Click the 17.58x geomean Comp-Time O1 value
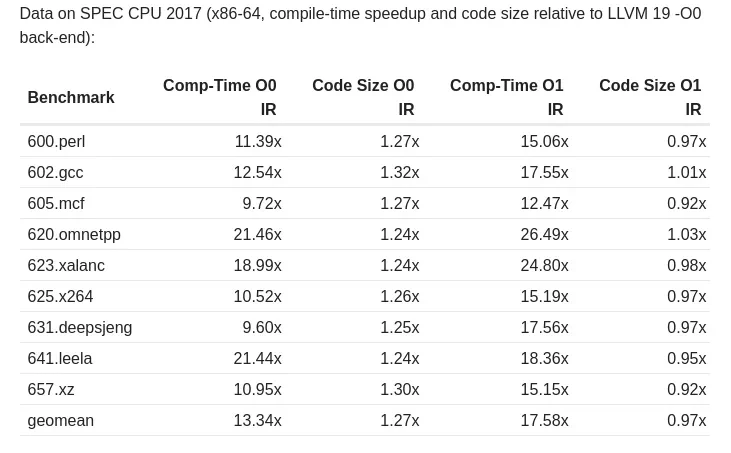Image resolution: width=731 pixels, height=453 pixels. click(544, 421)
